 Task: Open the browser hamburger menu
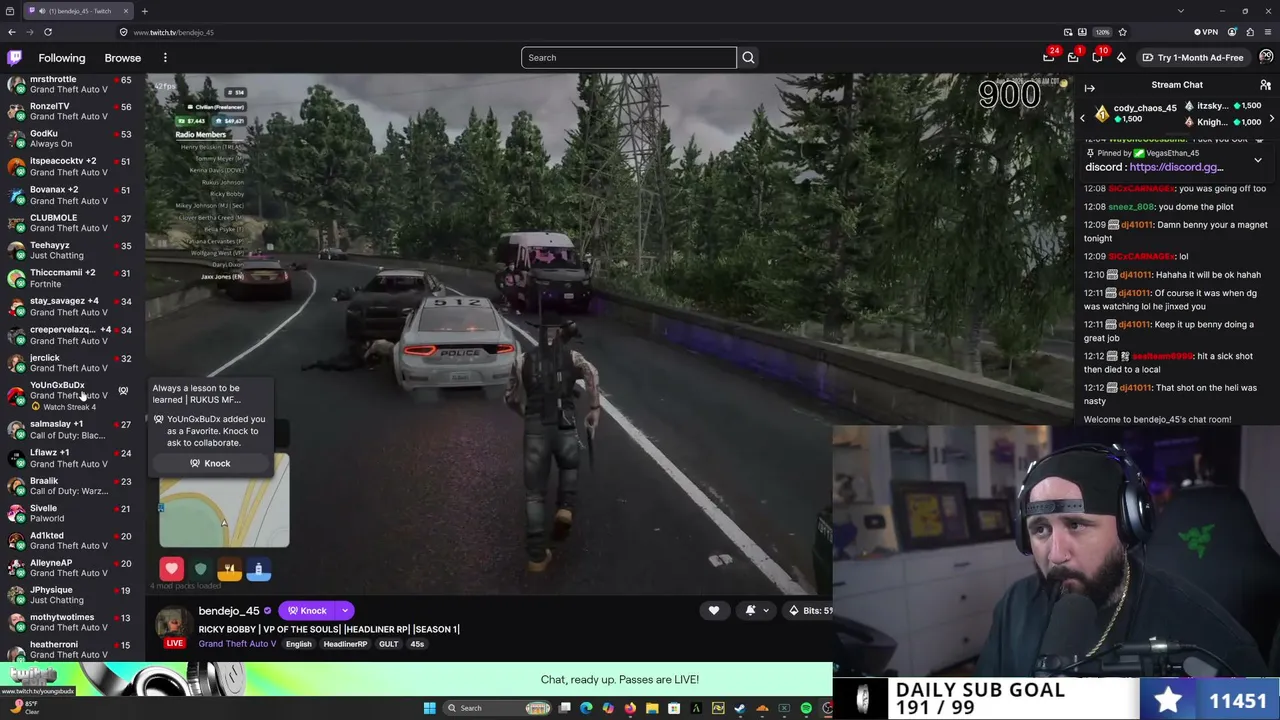pyautogui.click(x=1268, y=32)
